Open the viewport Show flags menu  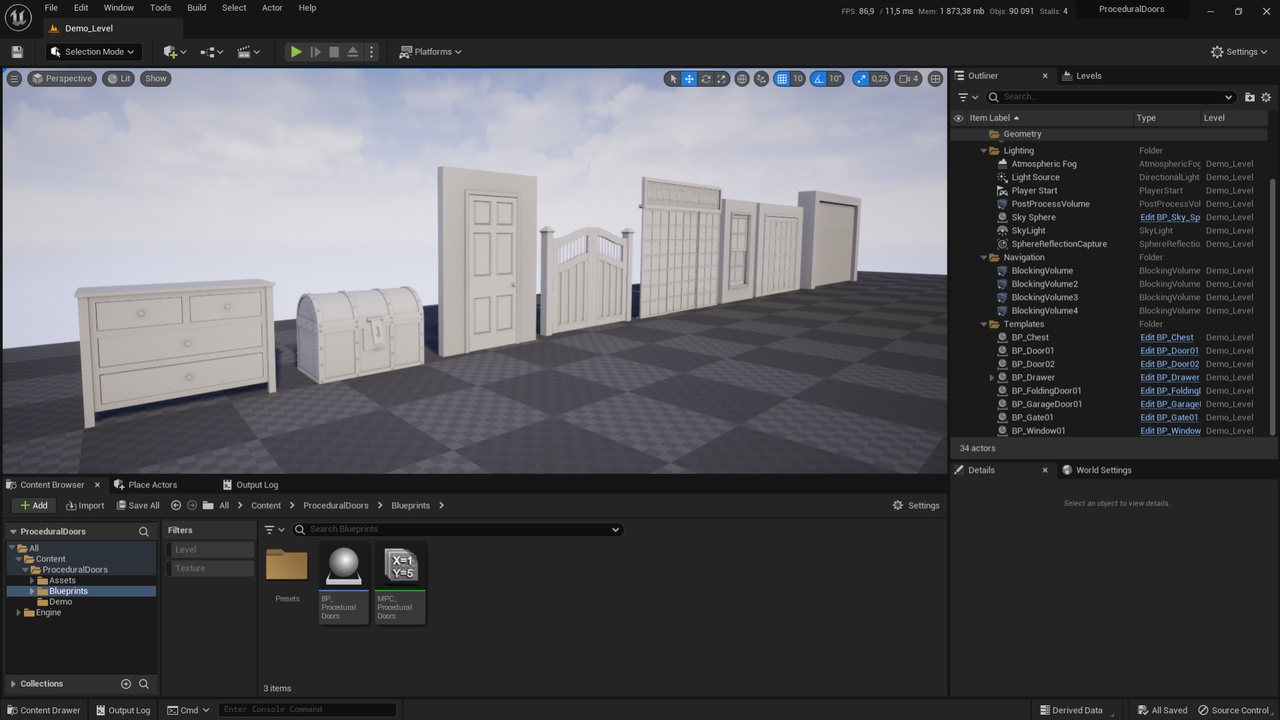[156, 79]
